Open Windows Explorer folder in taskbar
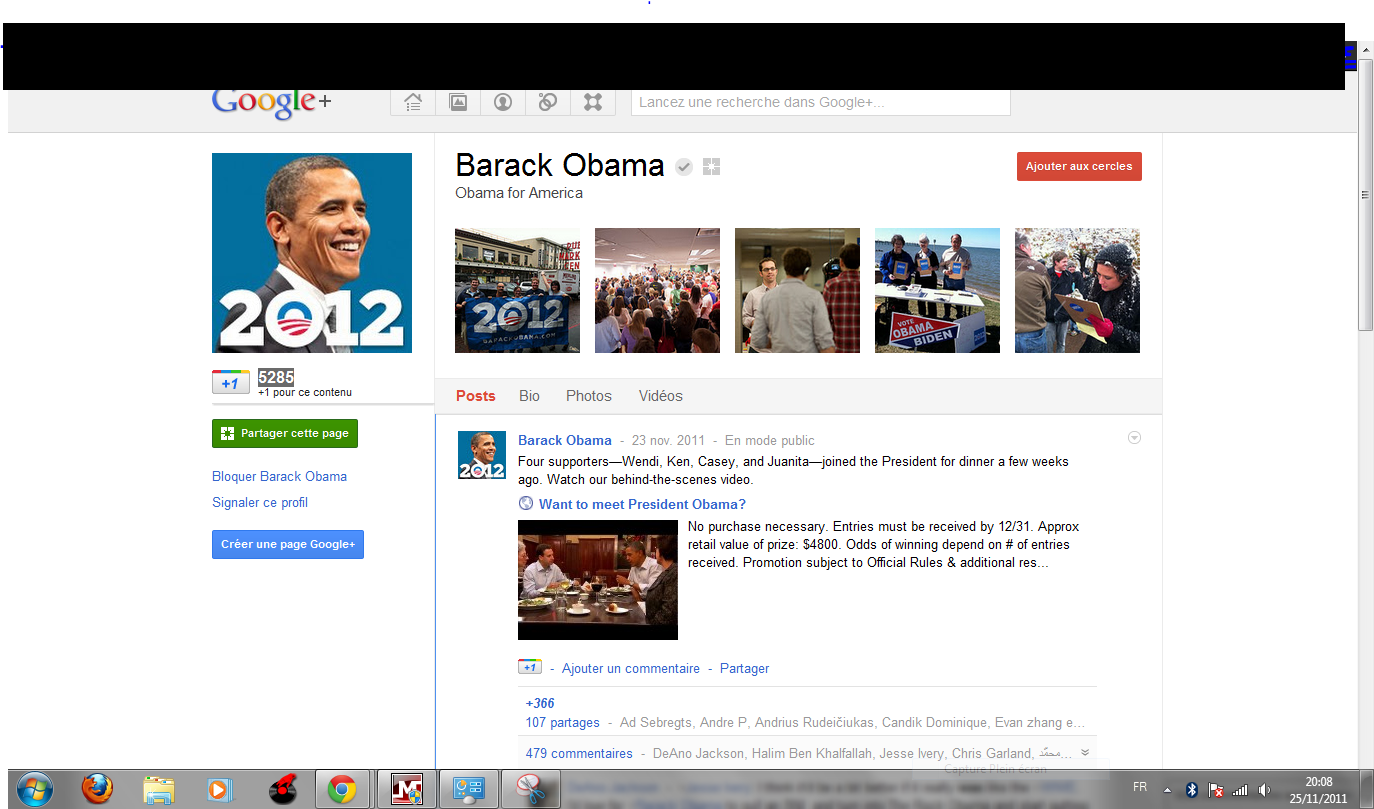Viewport: 1374px width, 809px height. tap(159, 790)
